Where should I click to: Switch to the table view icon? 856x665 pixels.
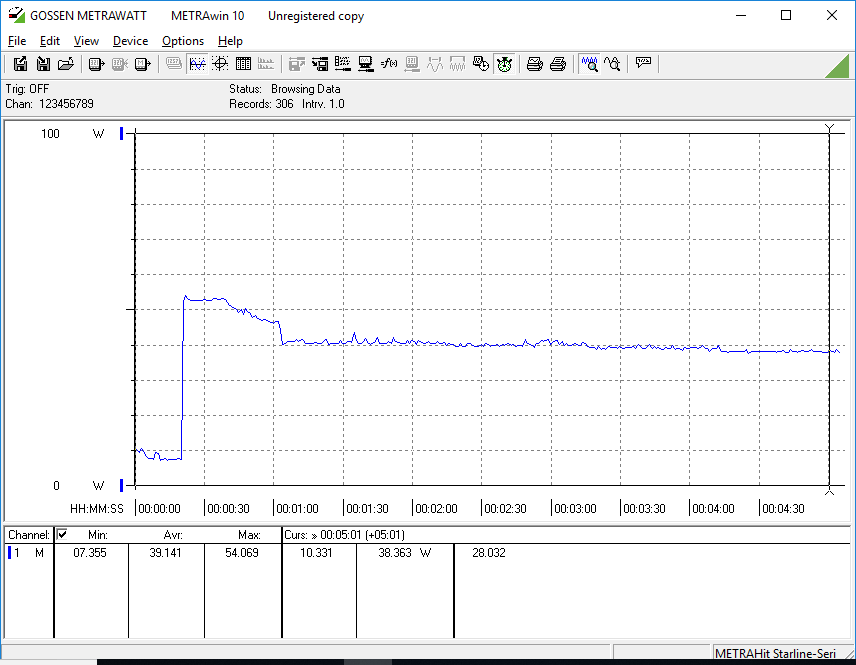tap(243, 64)
